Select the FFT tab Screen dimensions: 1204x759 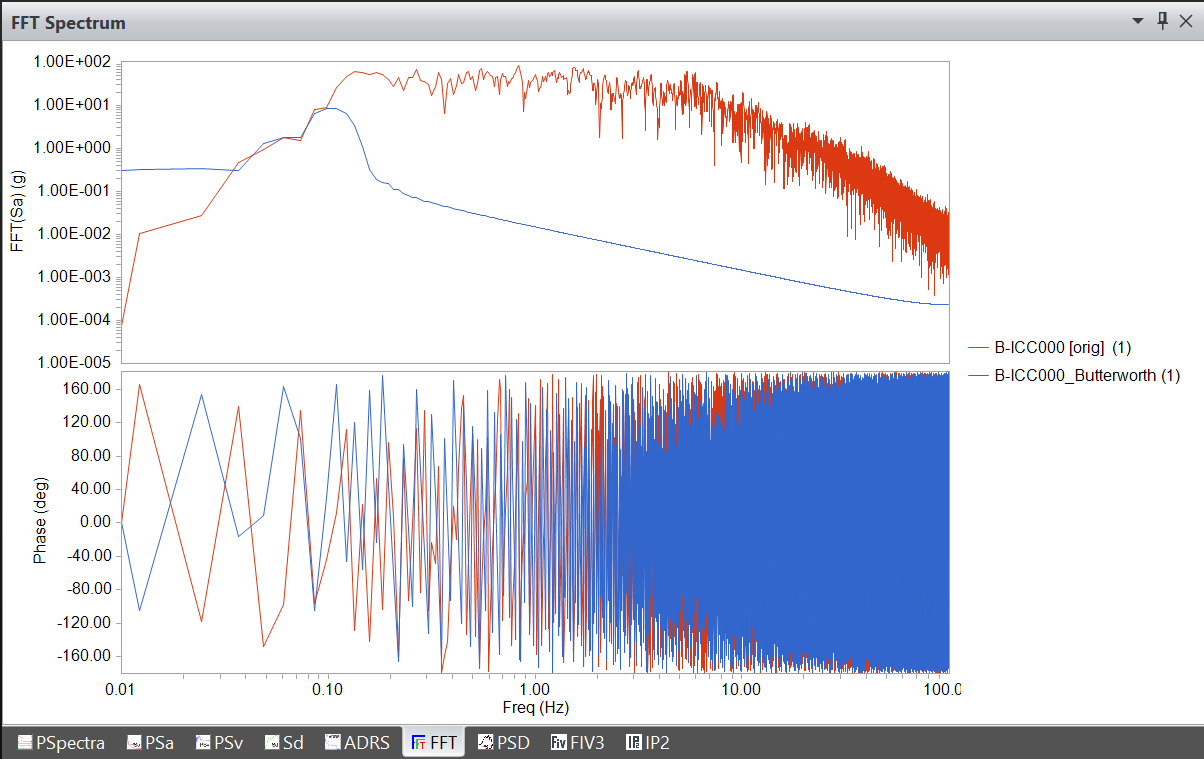[x=434, y=742]
